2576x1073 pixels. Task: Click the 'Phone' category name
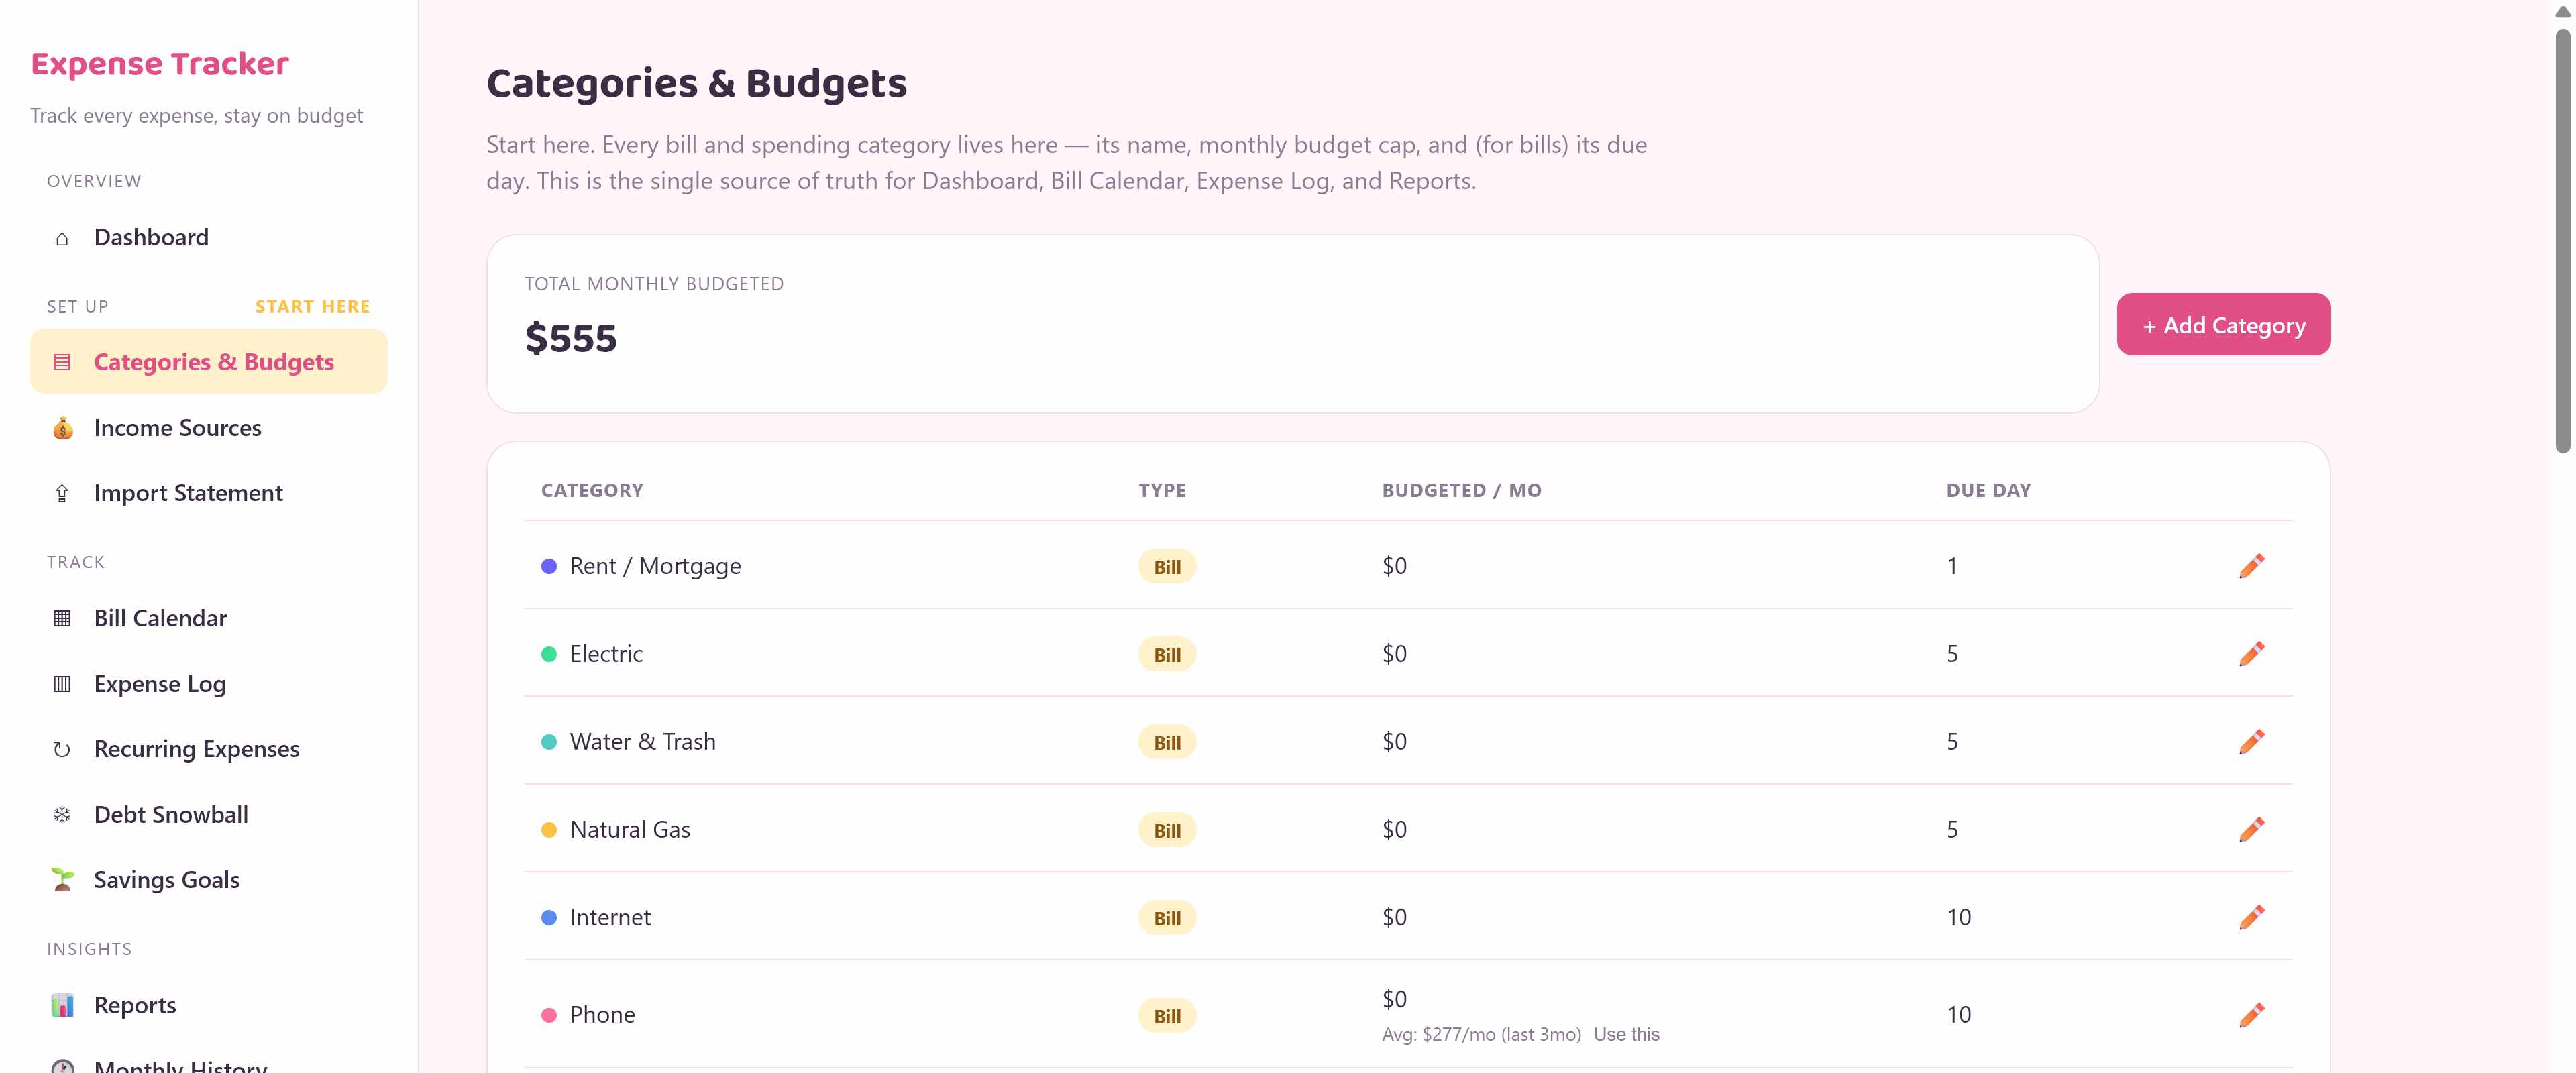click(602, 1015)
